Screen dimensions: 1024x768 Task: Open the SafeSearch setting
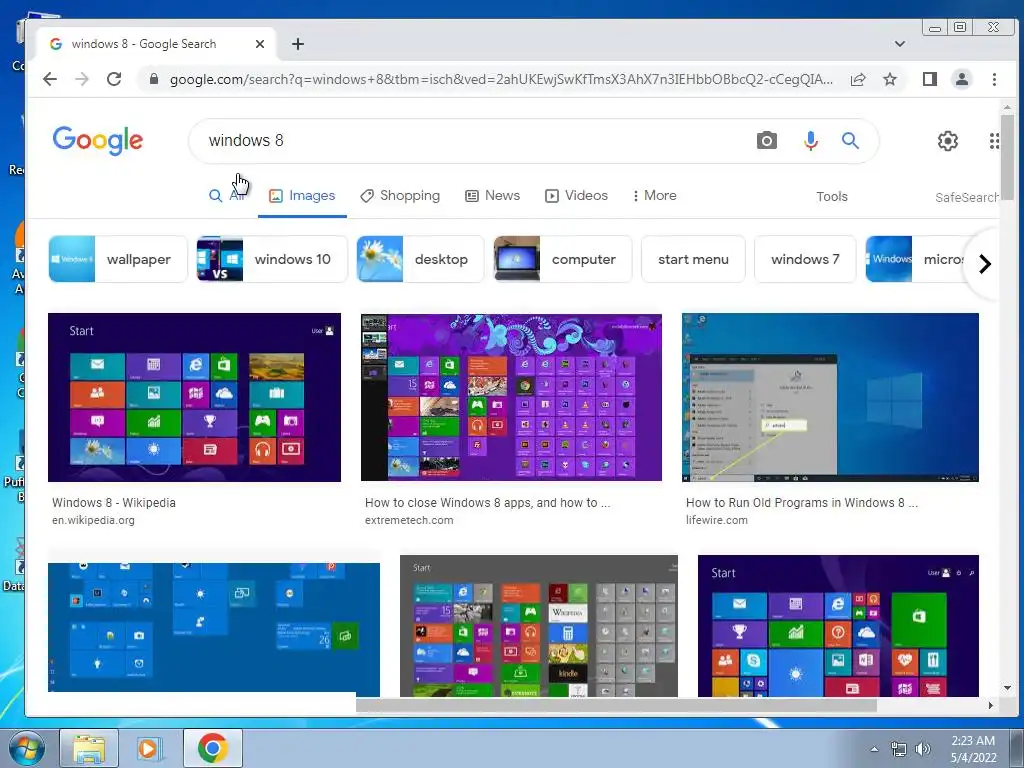click(967, 197)
